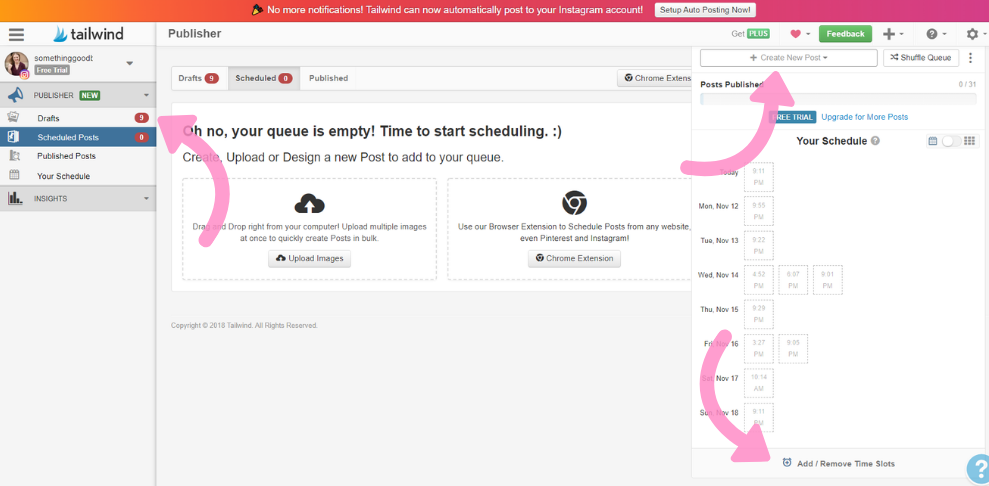Click the Published Posts sidebar icon
Screen dimensions: 989x486
14,156
